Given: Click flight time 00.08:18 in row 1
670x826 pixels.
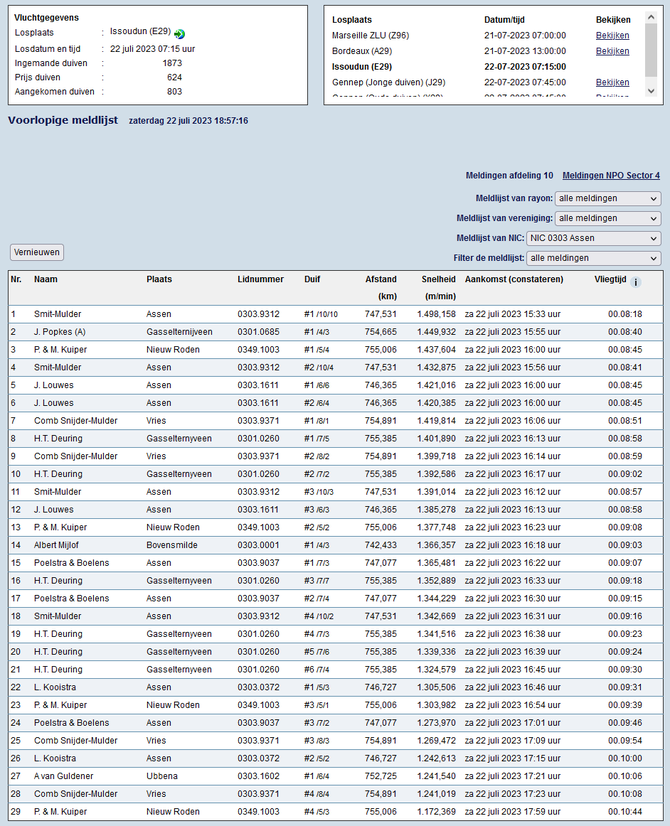Looking at the screenshot, I should point(625,314).
